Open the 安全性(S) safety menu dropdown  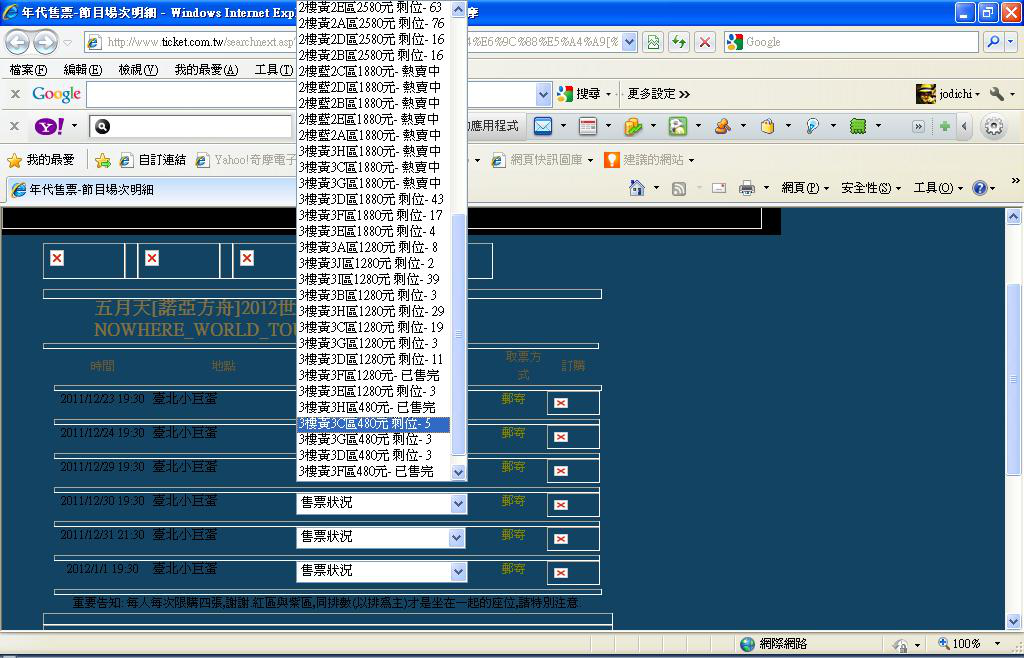871,188
